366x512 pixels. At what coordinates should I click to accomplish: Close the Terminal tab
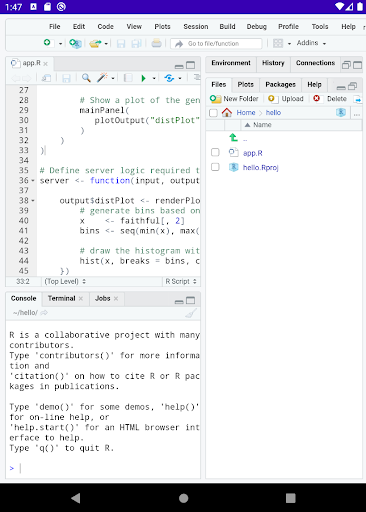[81, 299]
